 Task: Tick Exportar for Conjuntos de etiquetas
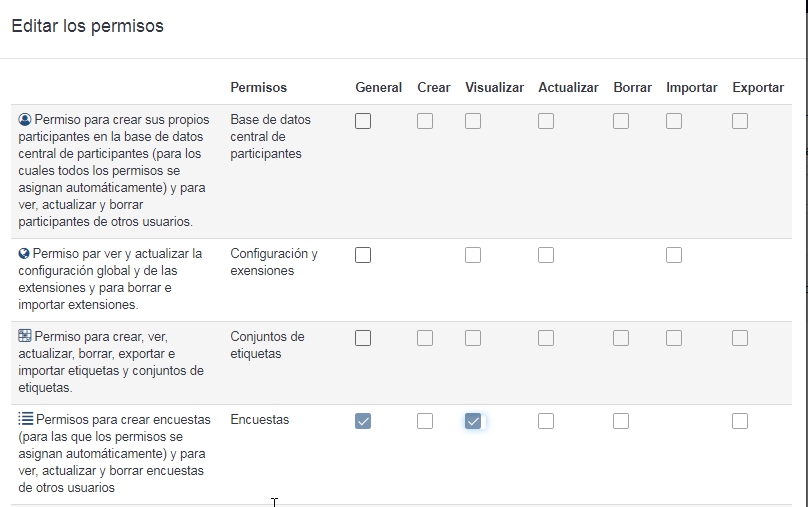pyautogui.click(x=740, y=338)
